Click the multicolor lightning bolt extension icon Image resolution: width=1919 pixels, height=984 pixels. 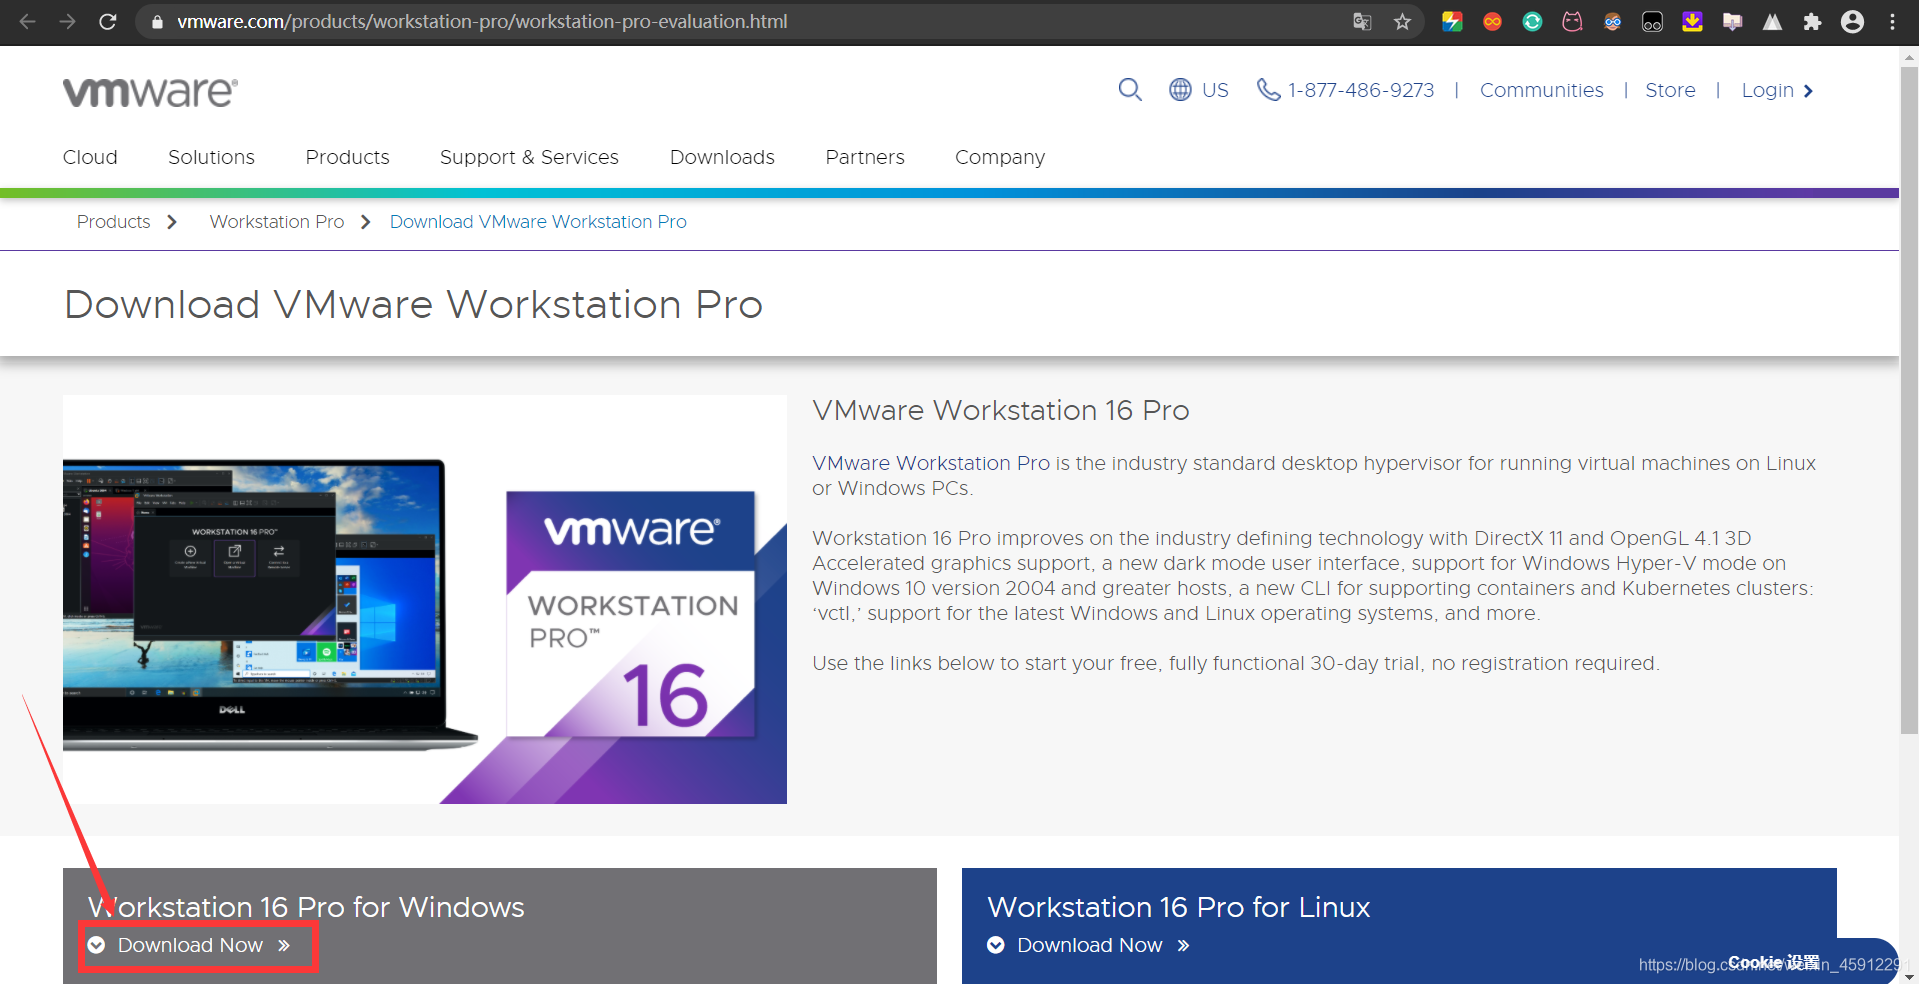pyautogui.click(x=1452, y=21)
